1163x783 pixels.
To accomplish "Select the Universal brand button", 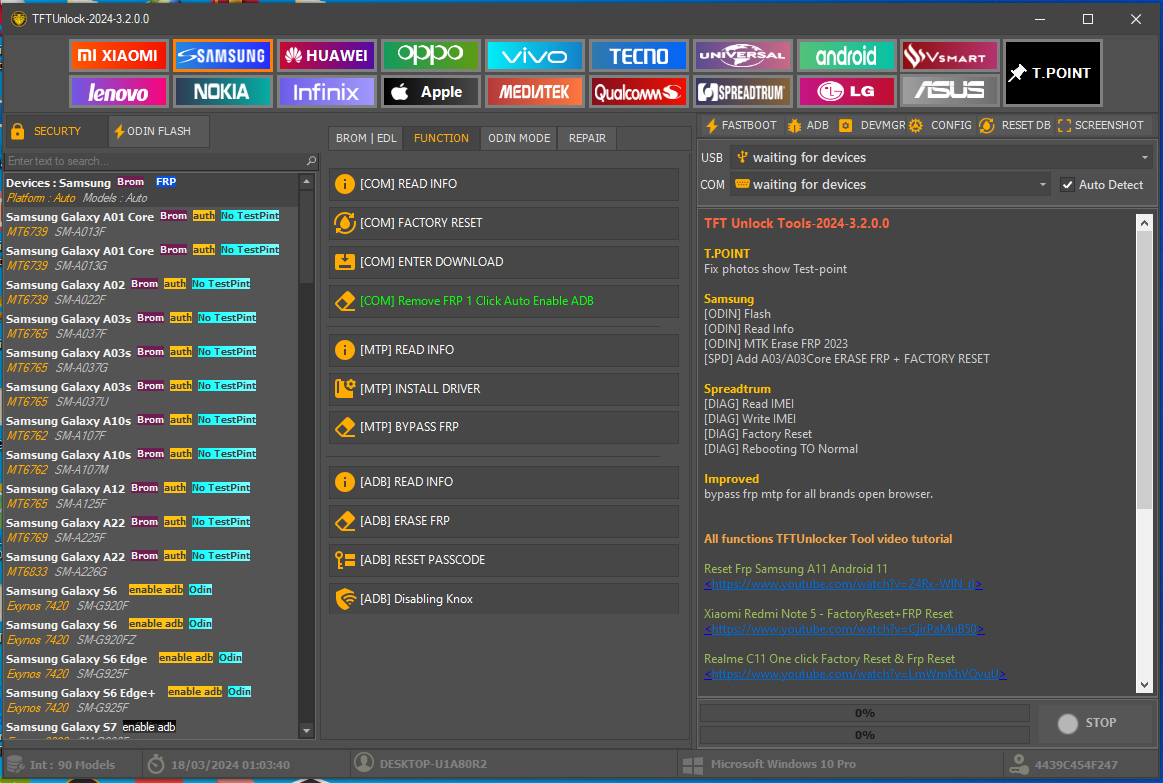I will [x=742, y=56].
